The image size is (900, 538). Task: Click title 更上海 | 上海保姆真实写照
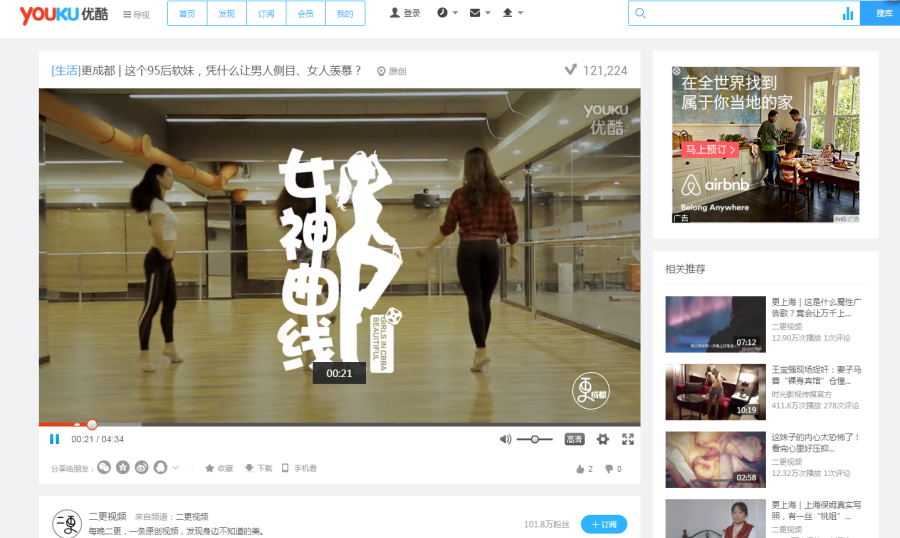(x=816, y=510)
